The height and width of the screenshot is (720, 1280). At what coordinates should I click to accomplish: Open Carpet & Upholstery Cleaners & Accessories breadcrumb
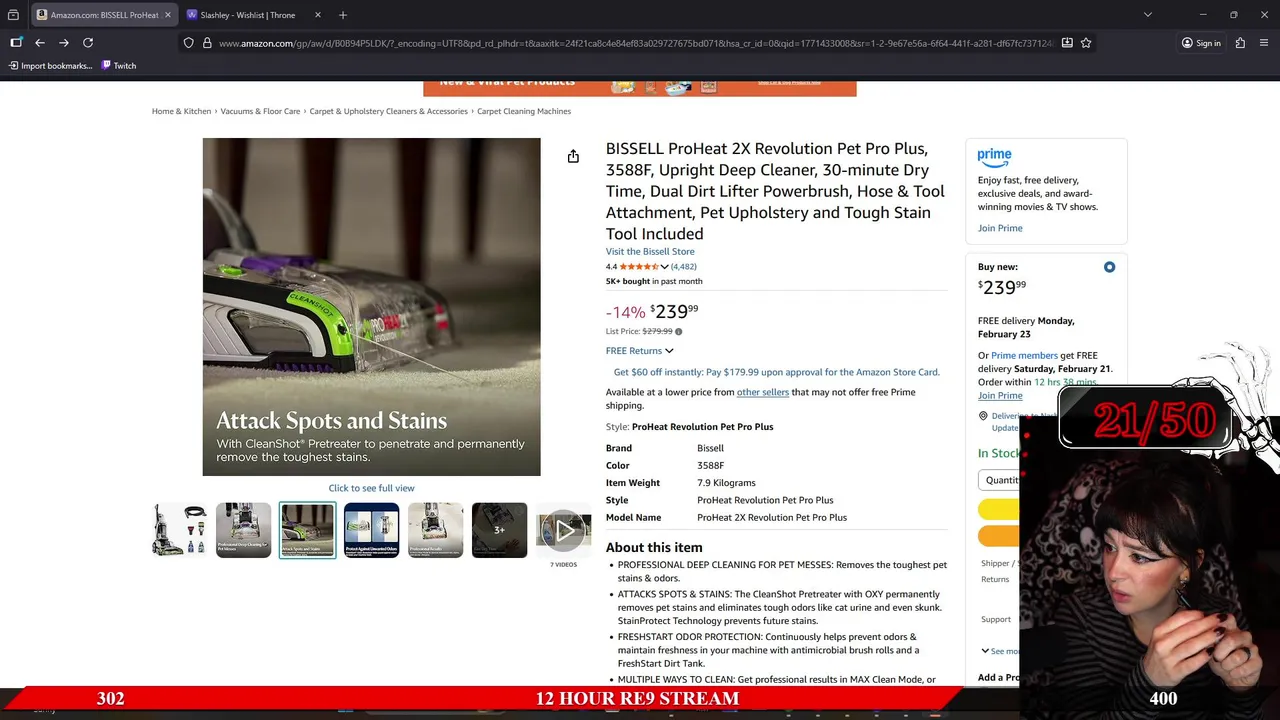click(x=388, y=111)
